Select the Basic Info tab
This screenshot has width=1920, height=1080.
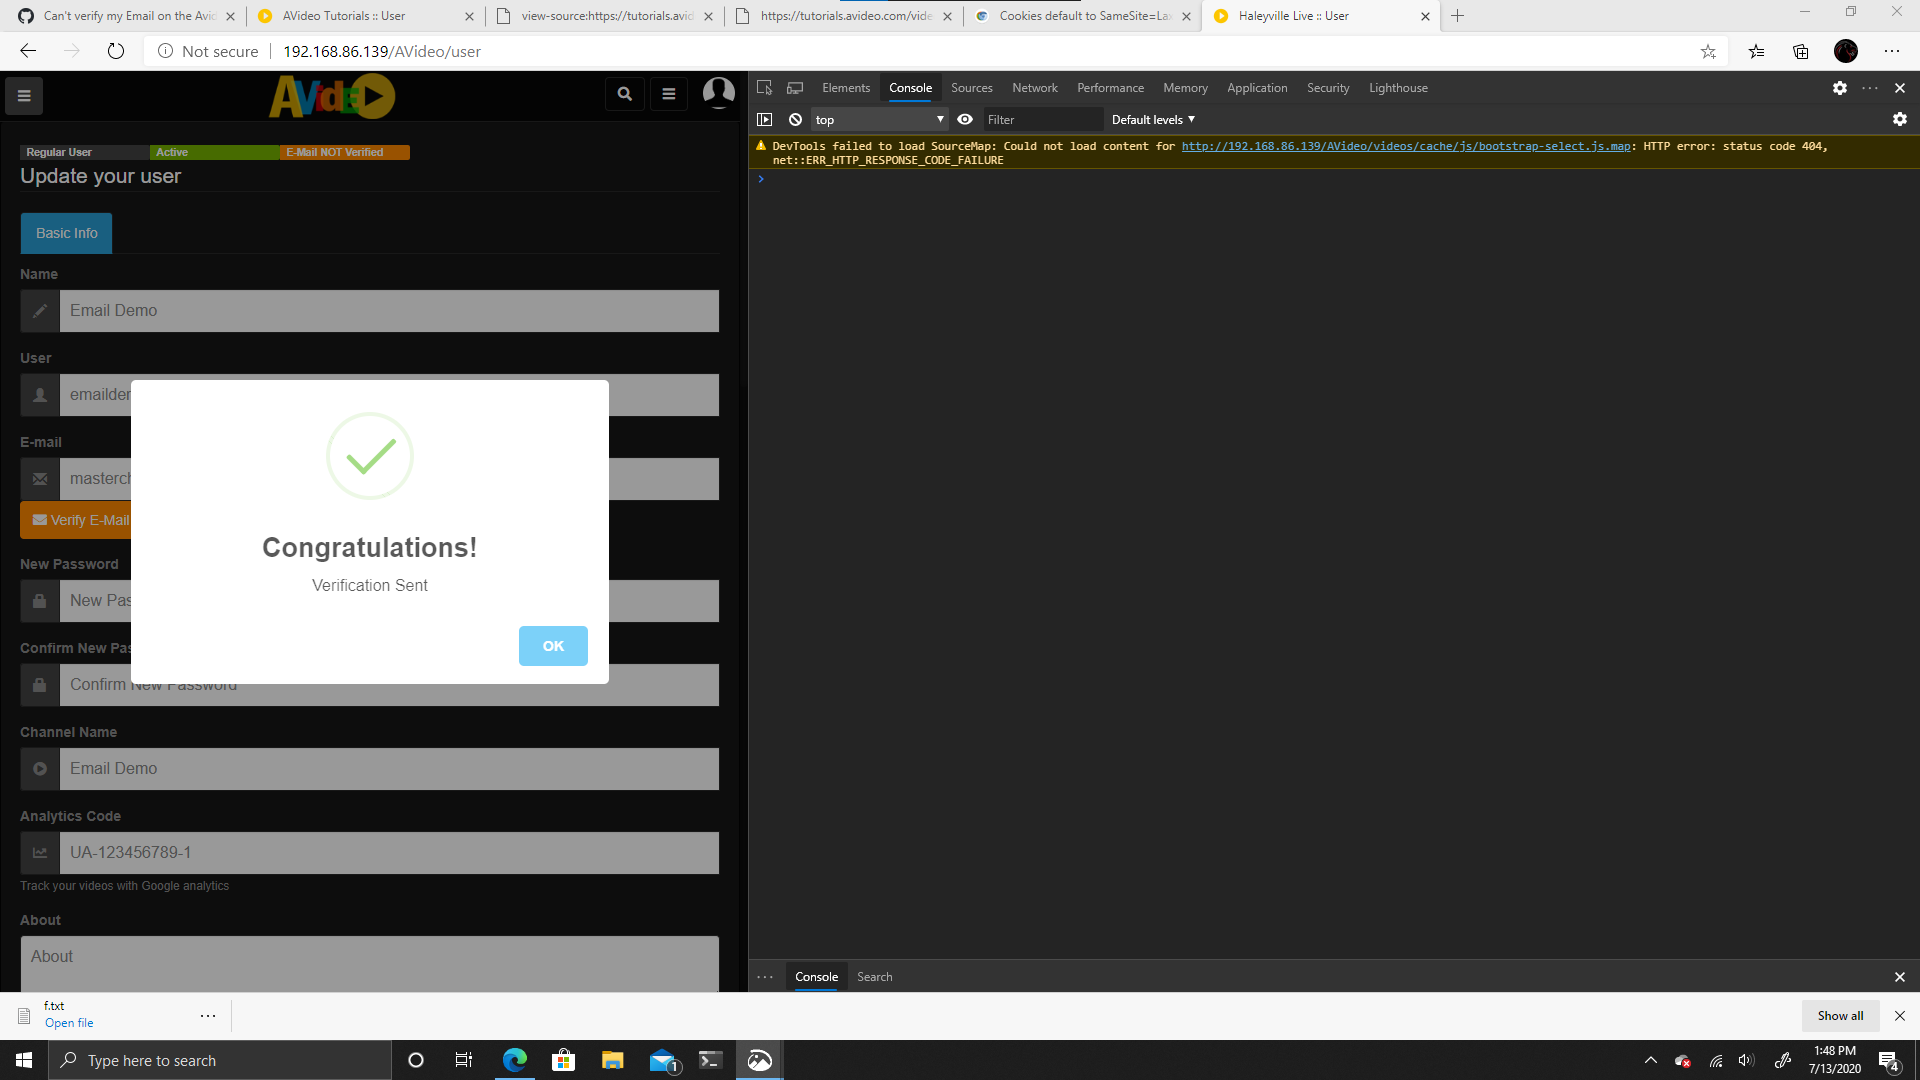(65, 233)
